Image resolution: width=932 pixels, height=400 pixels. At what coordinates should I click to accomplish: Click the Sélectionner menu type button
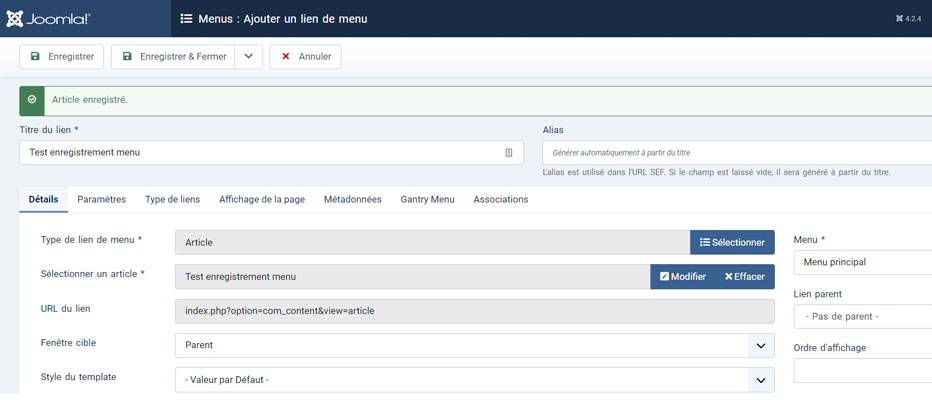[732, 242]
